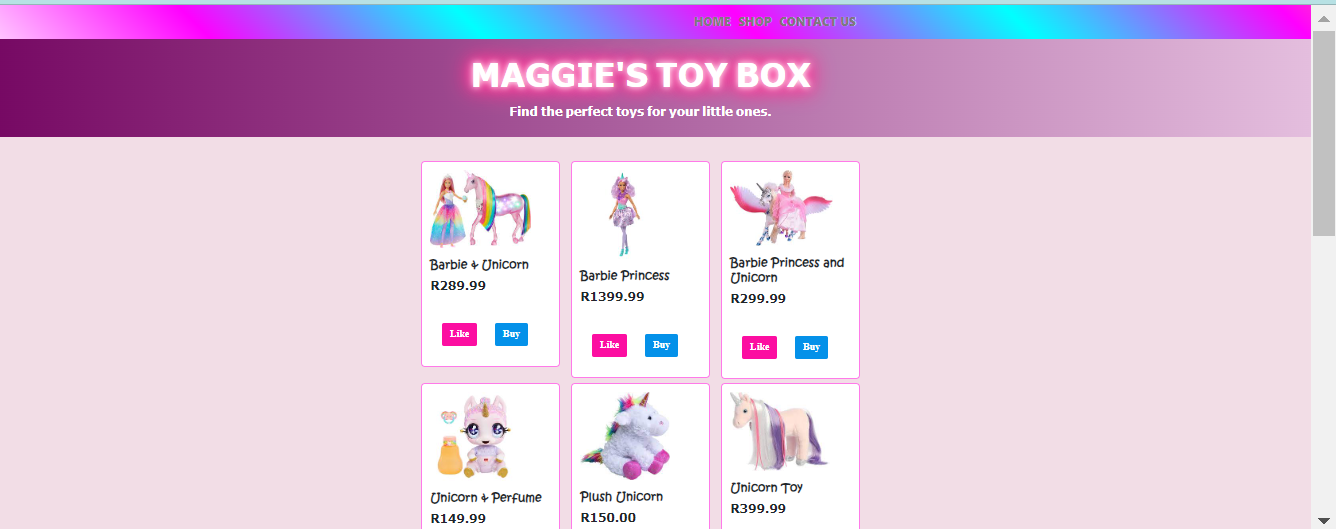
Task: Buy the Barbie & Unicorn toy
Action: (511, 334)
